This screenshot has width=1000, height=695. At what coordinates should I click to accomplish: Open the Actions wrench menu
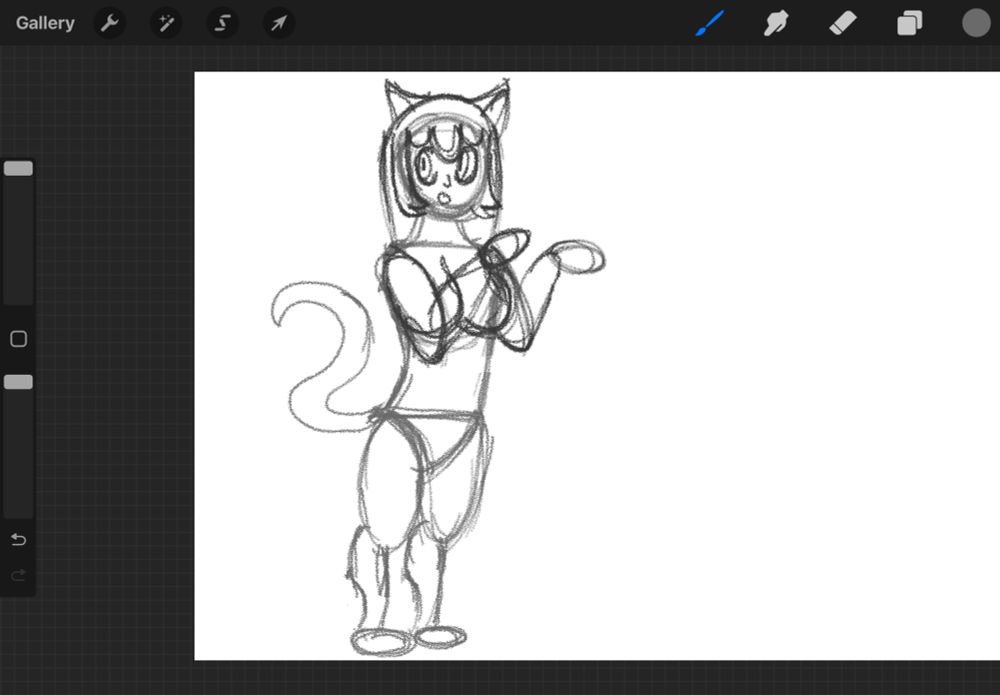110,24
